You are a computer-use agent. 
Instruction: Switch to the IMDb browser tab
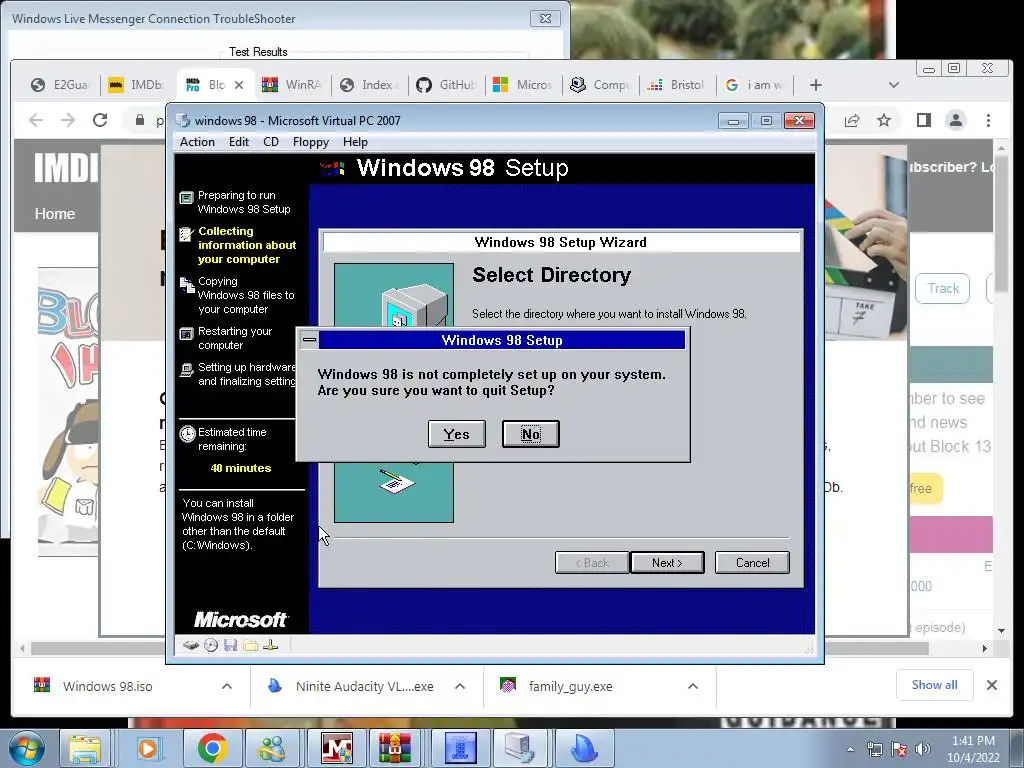pos(137,85)
